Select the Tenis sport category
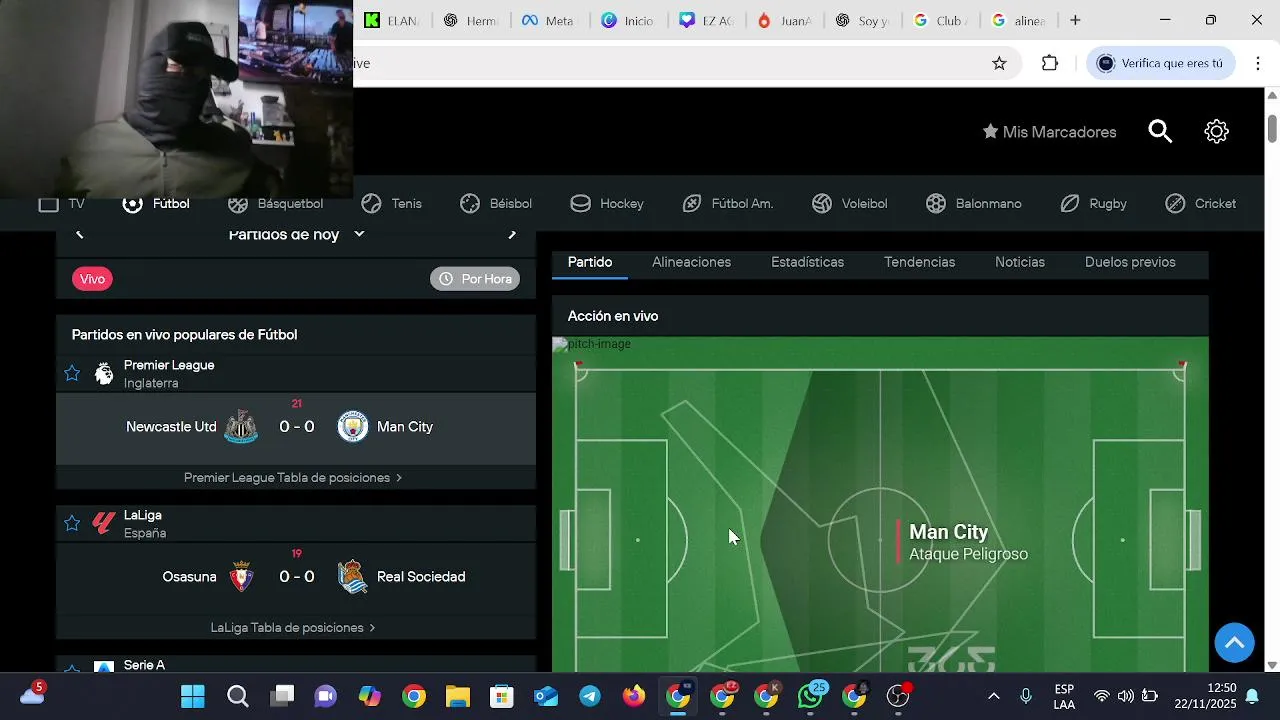 tap(391, 204)
